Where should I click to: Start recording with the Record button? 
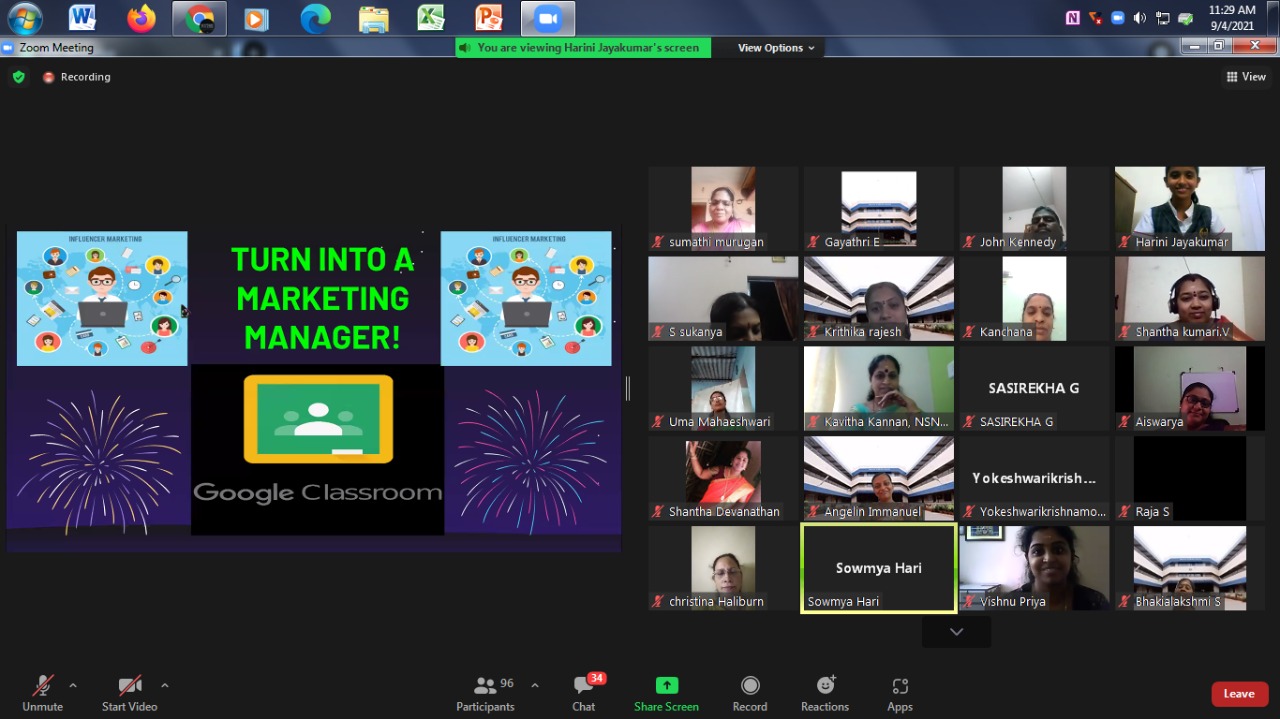(749, 693)
